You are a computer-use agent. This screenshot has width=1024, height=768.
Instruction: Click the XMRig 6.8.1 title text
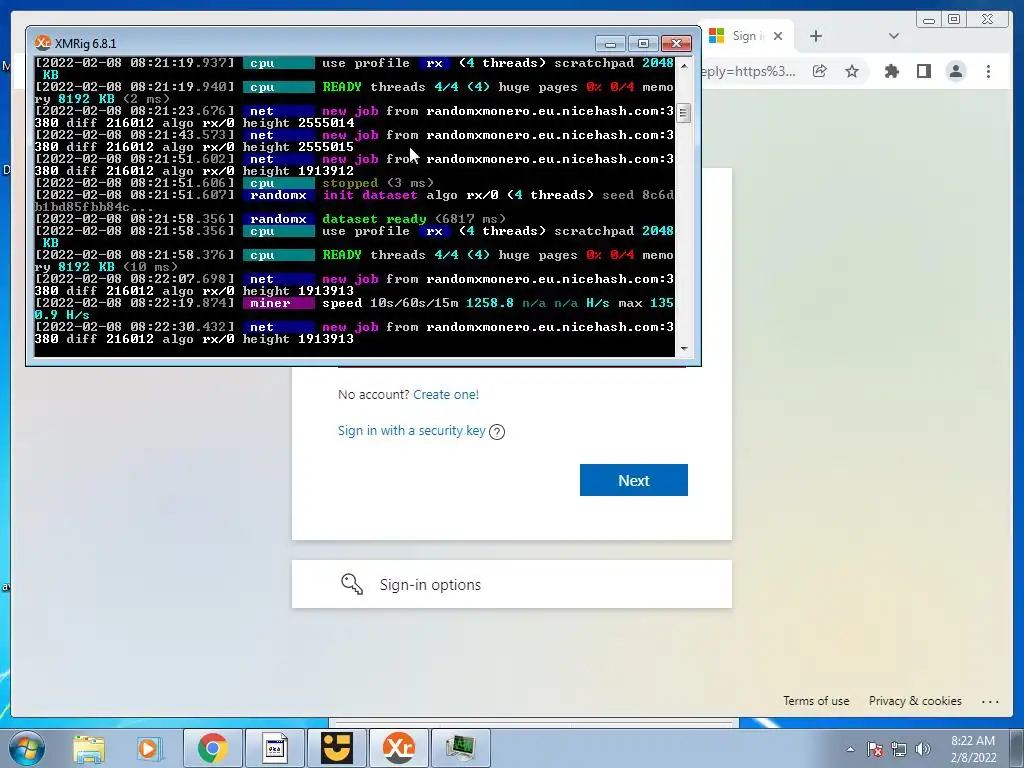click(86, 44)
